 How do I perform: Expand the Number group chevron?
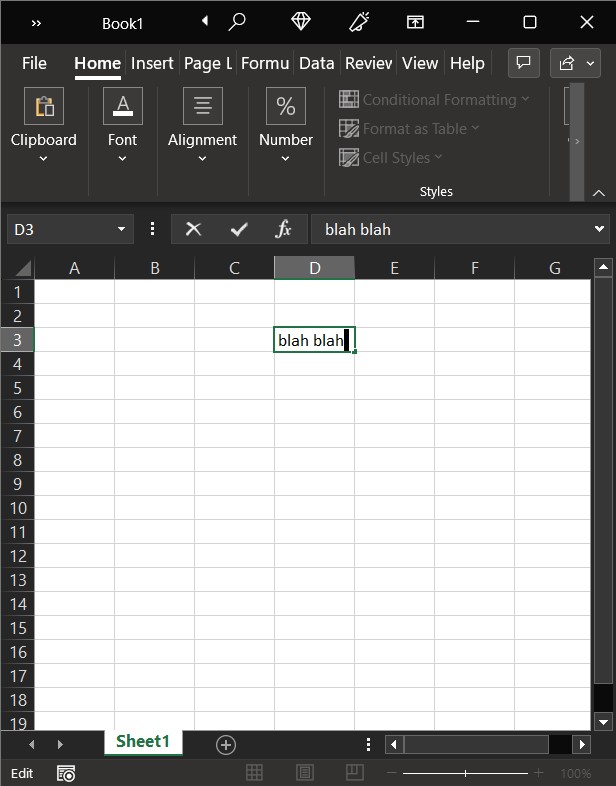[x=285, y=158]
